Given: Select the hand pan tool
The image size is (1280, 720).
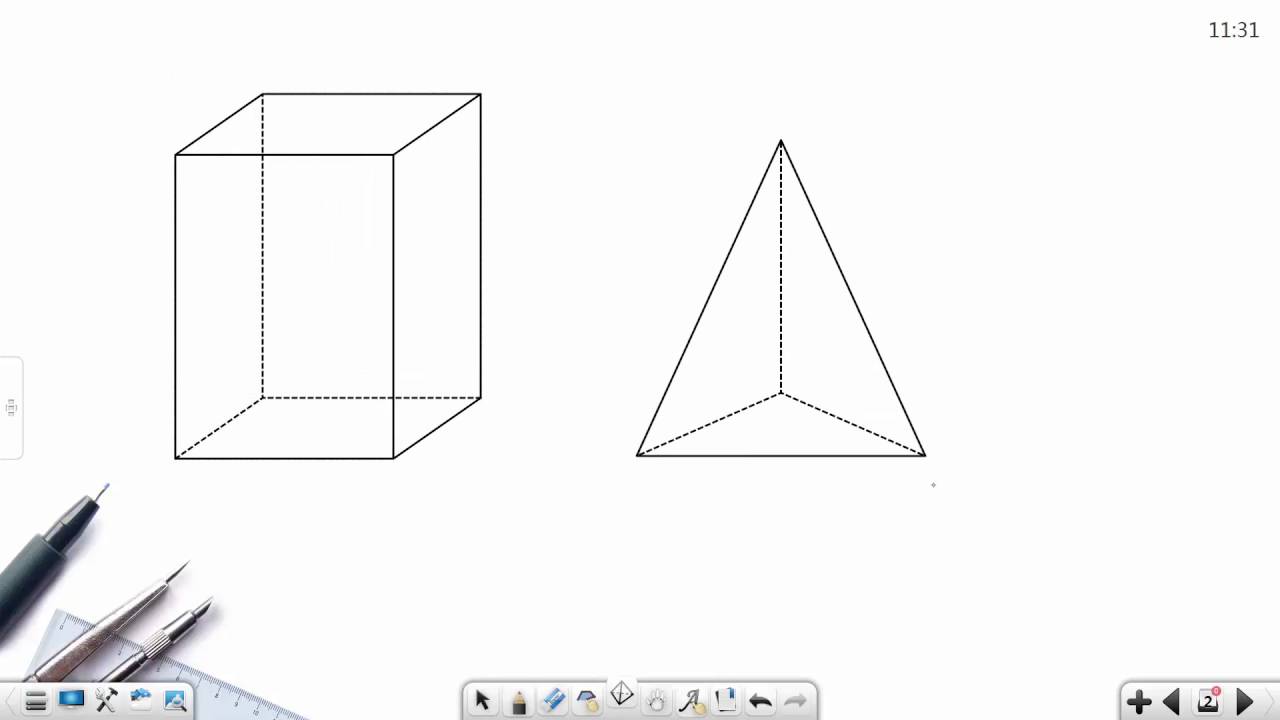Looking at the screenshot, I should coord(656,701).
